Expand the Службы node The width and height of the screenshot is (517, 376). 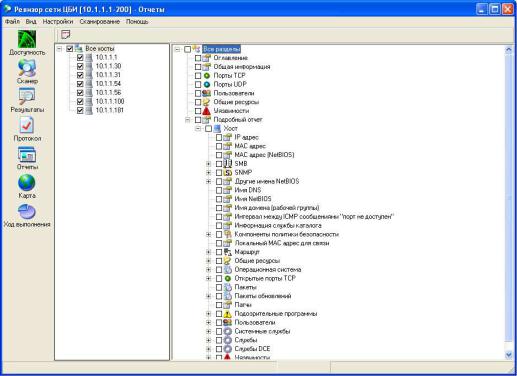pos(209,340)
